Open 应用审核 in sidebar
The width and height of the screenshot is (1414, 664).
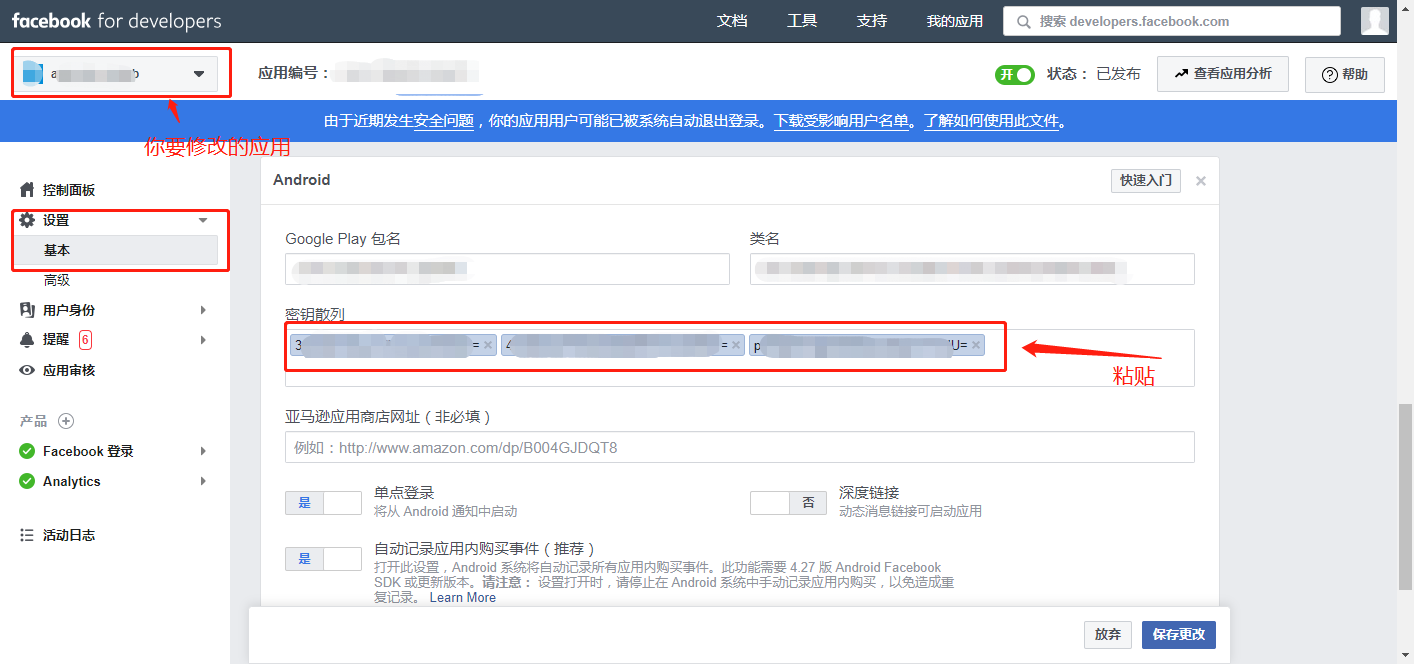coord(69,370)
